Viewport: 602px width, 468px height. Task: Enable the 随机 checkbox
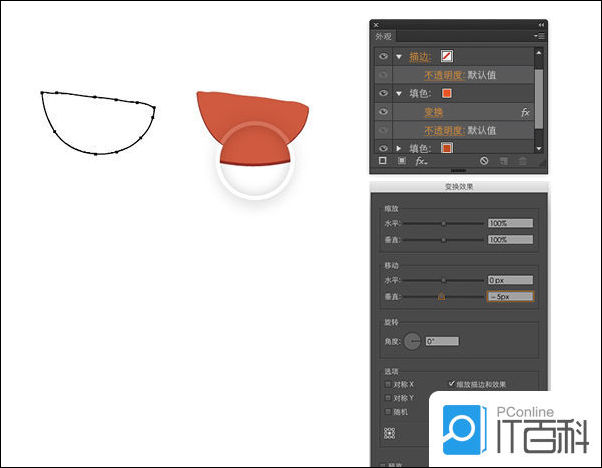click(x=388, y=411)
